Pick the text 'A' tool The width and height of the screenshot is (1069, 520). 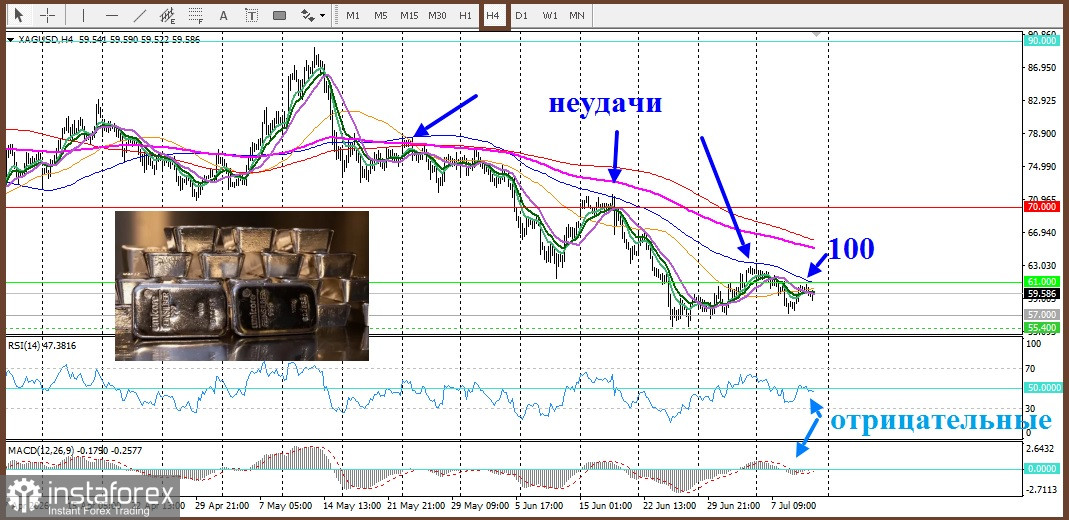(x=223, y=14)
